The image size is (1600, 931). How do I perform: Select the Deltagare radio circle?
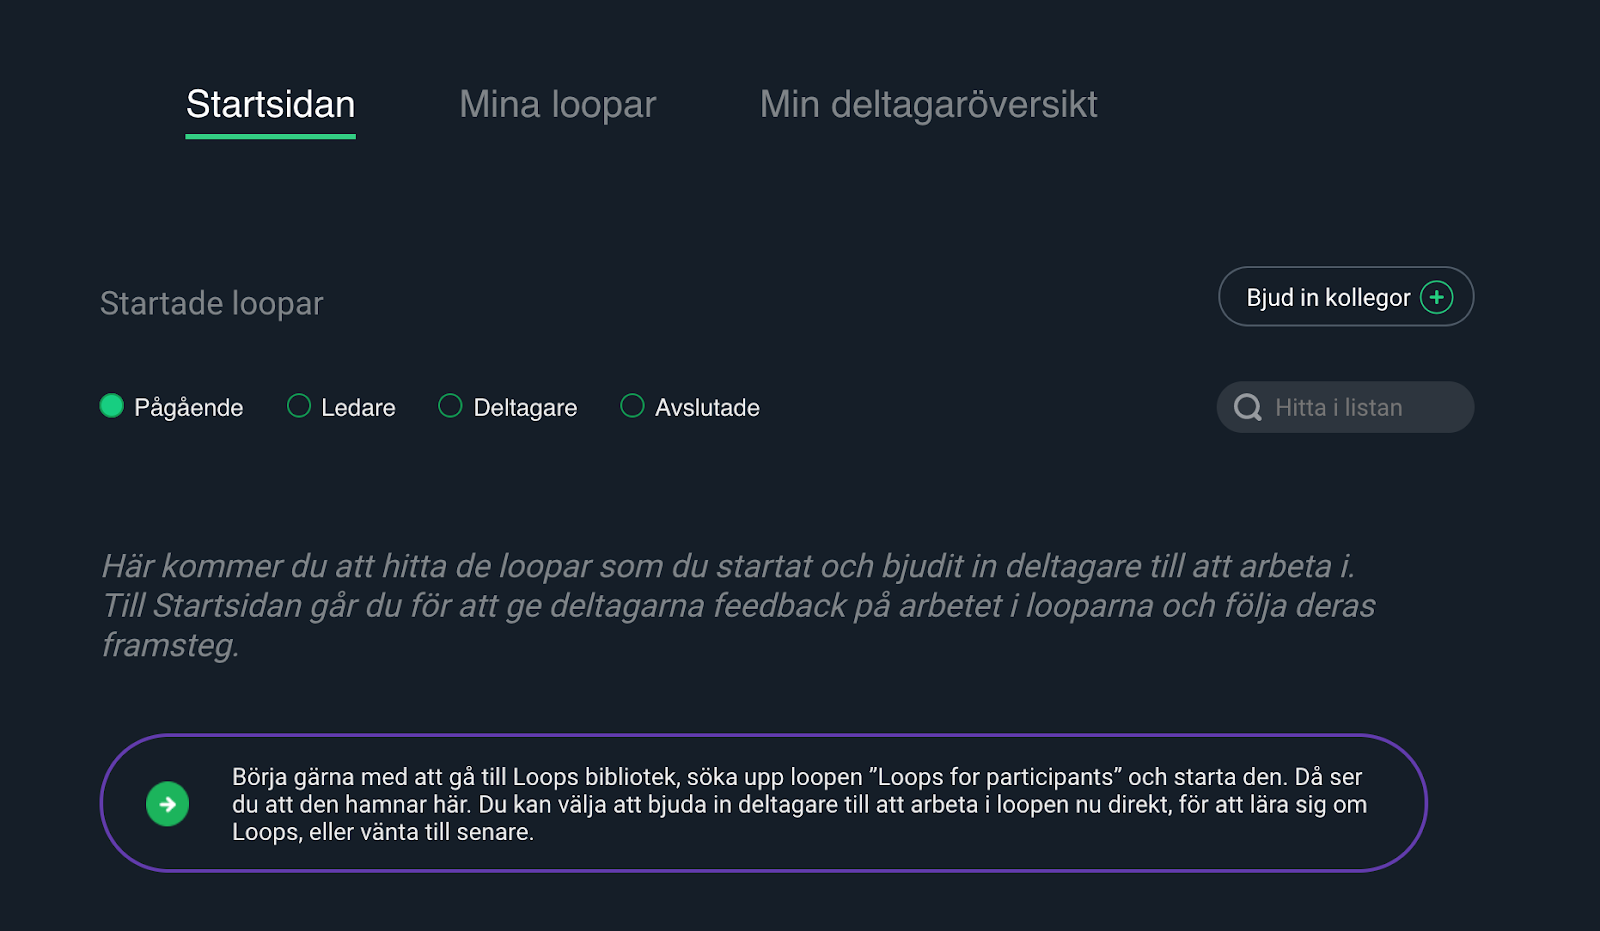[x=450, y=405]
